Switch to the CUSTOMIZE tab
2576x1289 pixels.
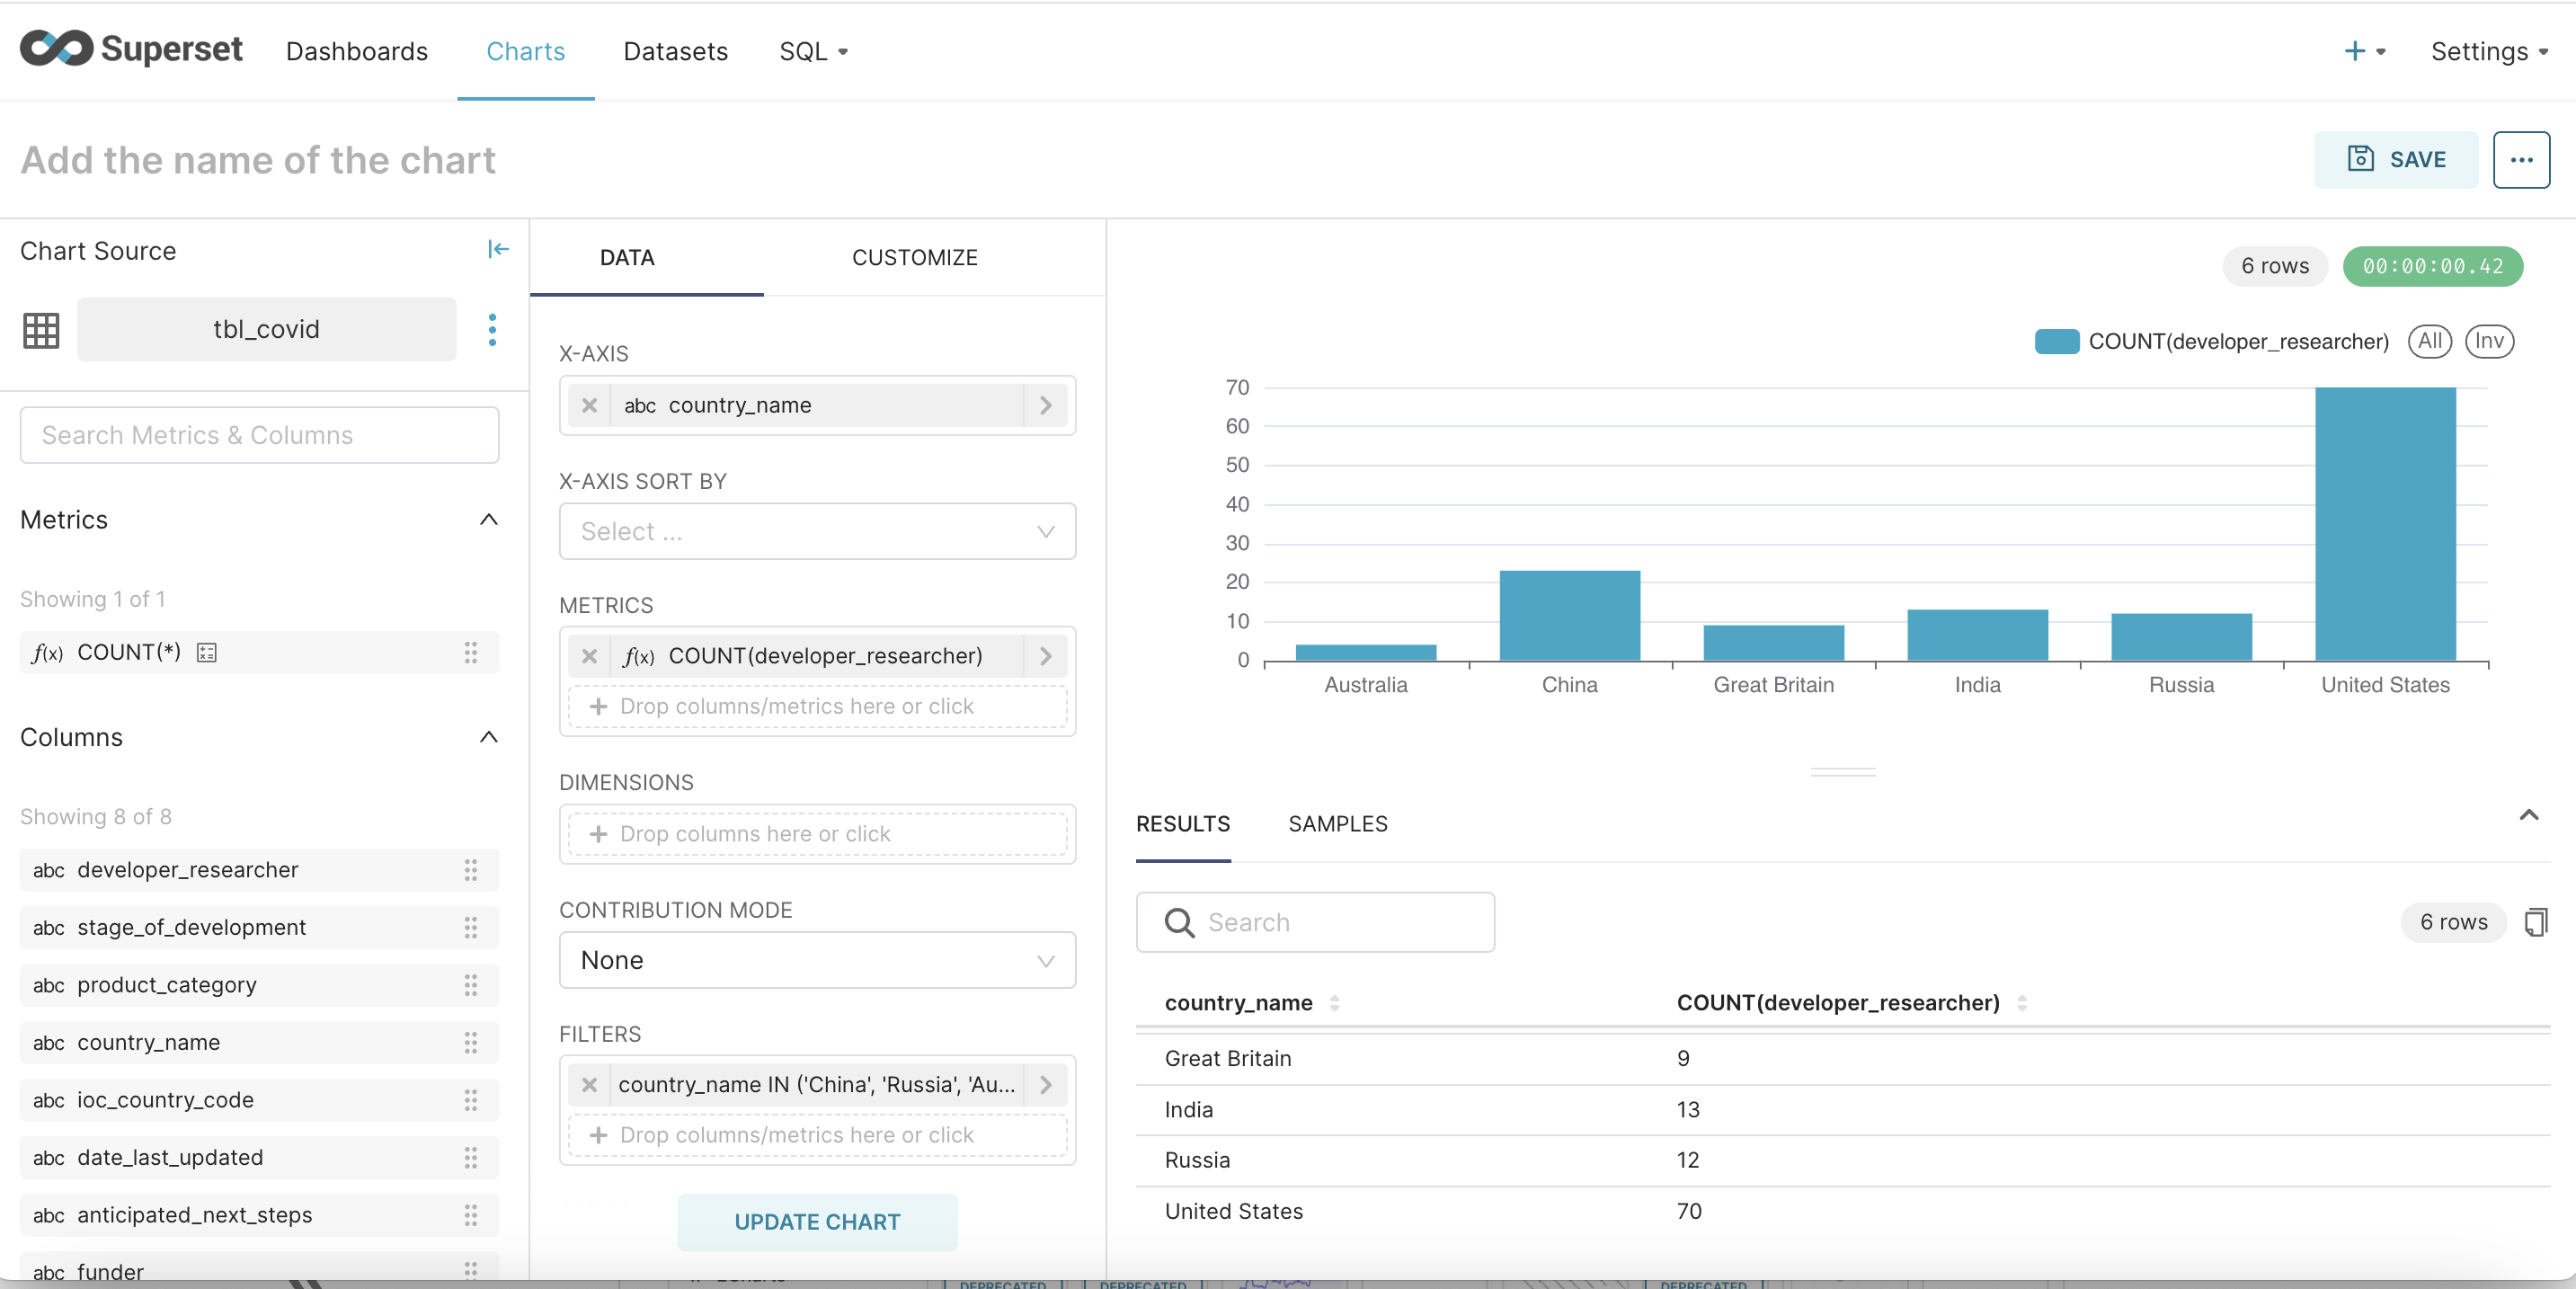tap(914, 258)
